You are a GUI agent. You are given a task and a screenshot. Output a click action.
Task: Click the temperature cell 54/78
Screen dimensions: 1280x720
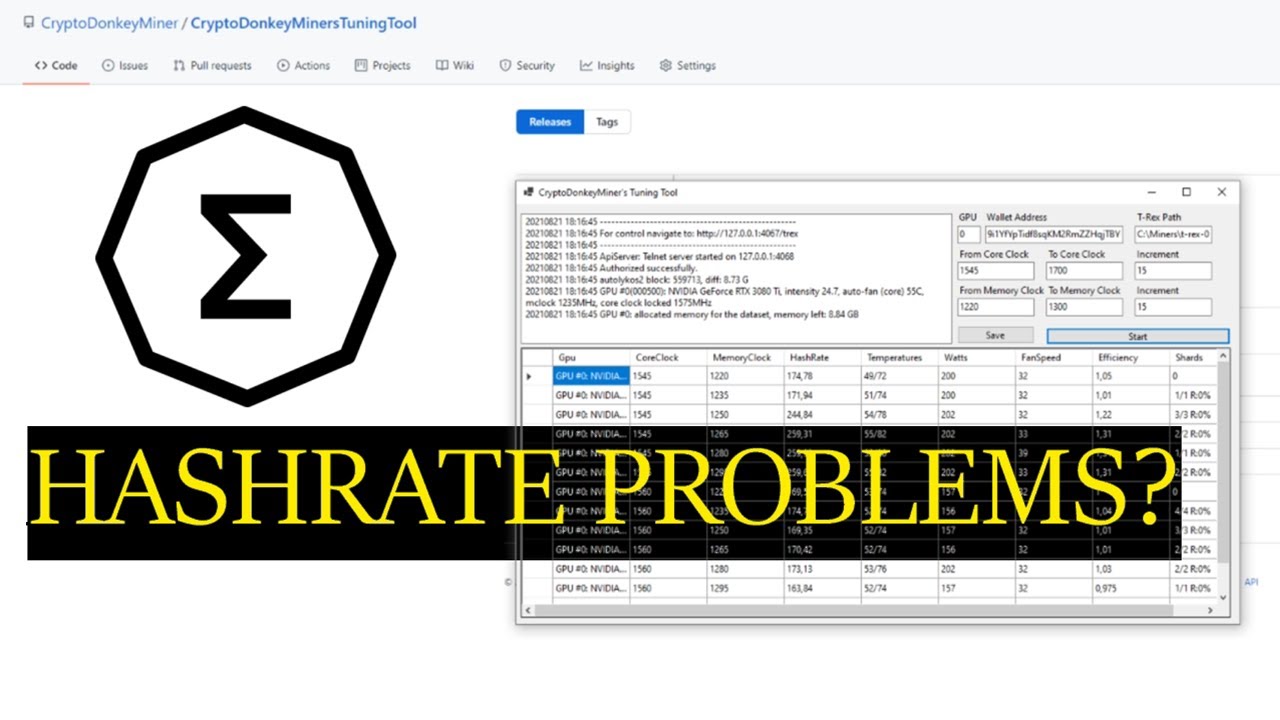click(899, 415)
